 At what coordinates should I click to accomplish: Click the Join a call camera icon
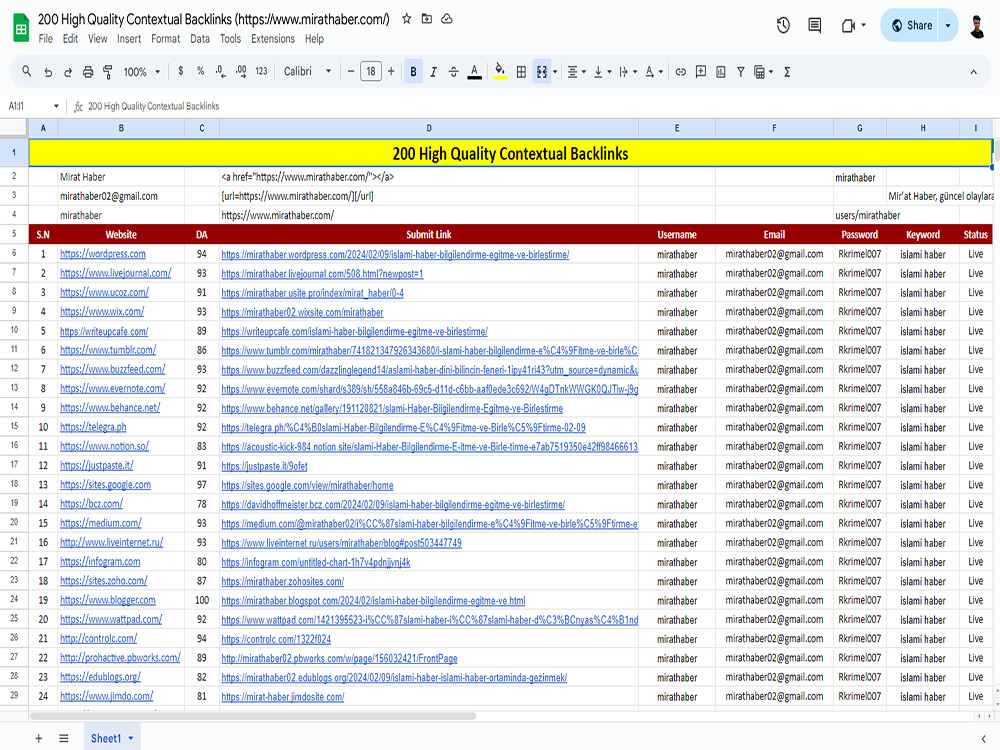click(848, 26)
